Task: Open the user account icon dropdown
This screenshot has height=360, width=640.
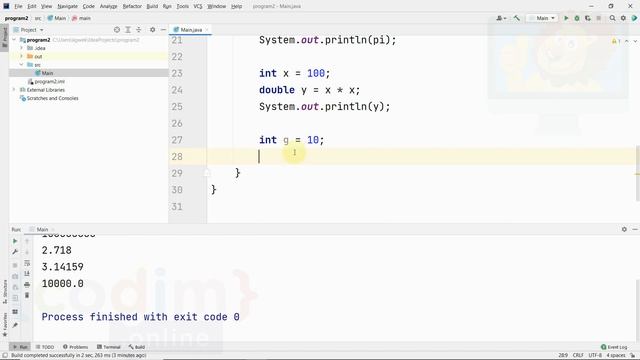Action: coord(501,18)
